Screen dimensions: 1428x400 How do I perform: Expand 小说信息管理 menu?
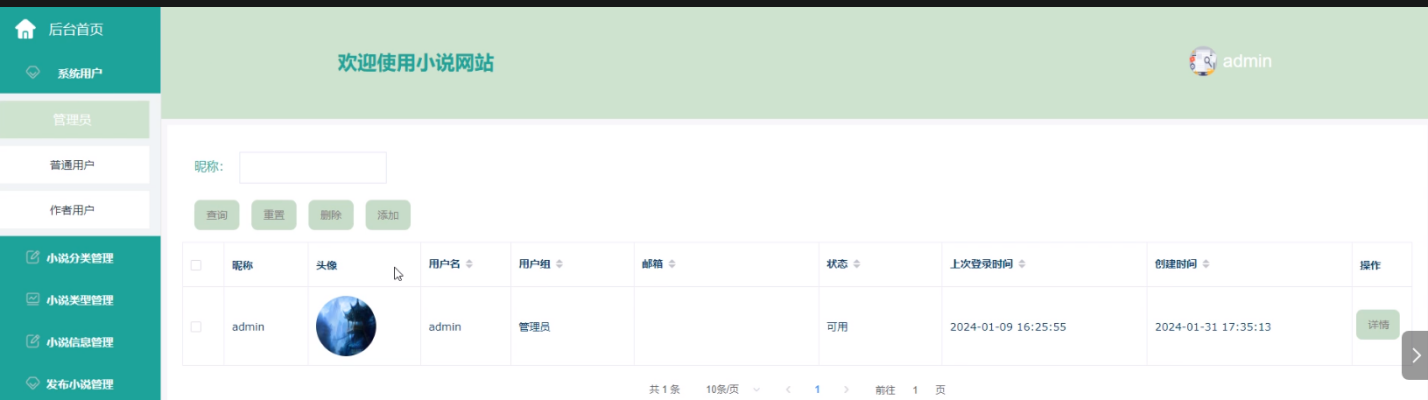[80, 342]
